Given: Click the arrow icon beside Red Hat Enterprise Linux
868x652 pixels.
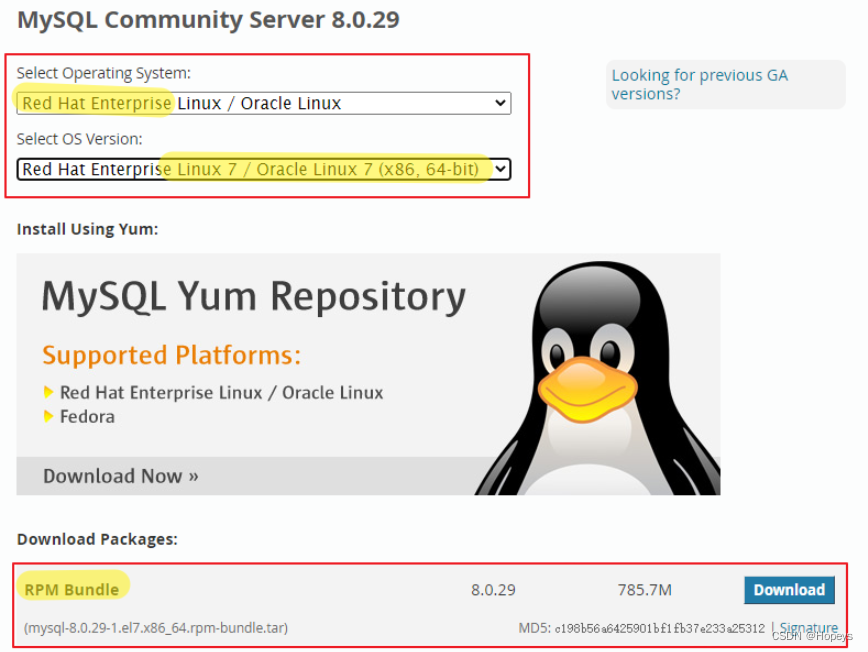Looking at the screenshot, I should tap(48, 393).
